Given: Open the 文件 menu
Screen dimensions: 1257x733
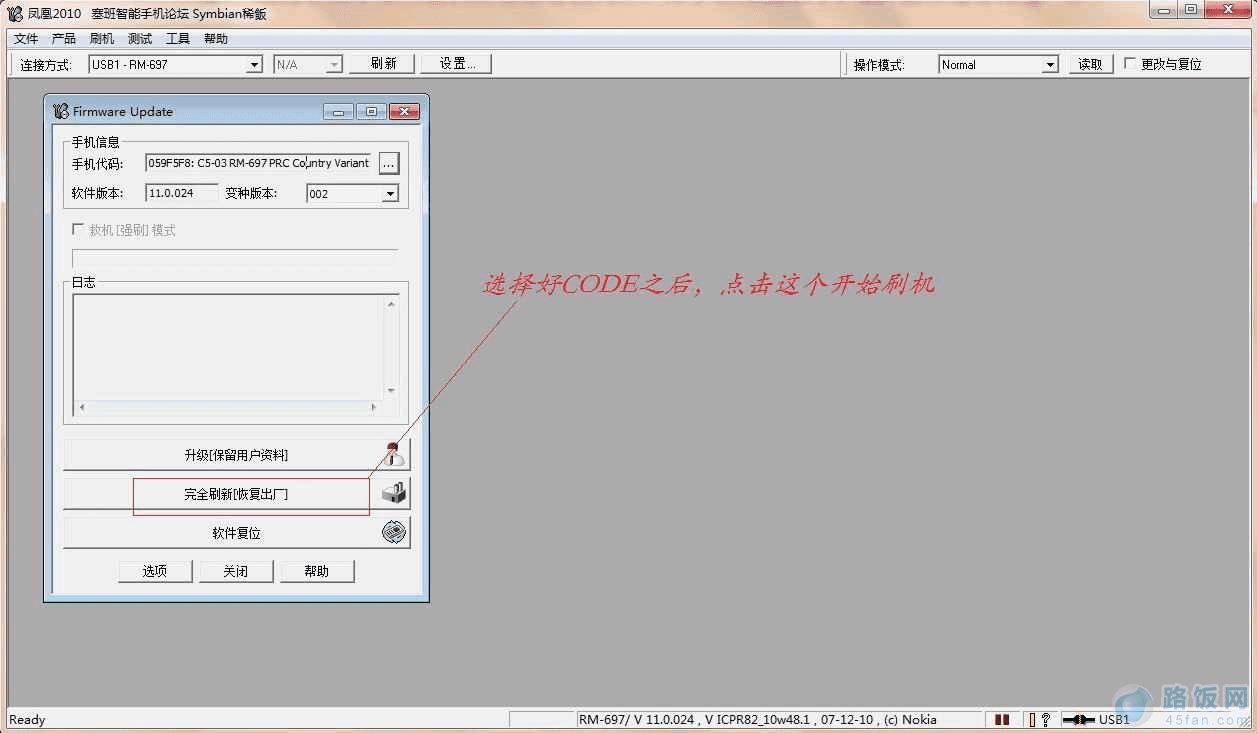Looking at the screenshot, I should click(26, 39).
